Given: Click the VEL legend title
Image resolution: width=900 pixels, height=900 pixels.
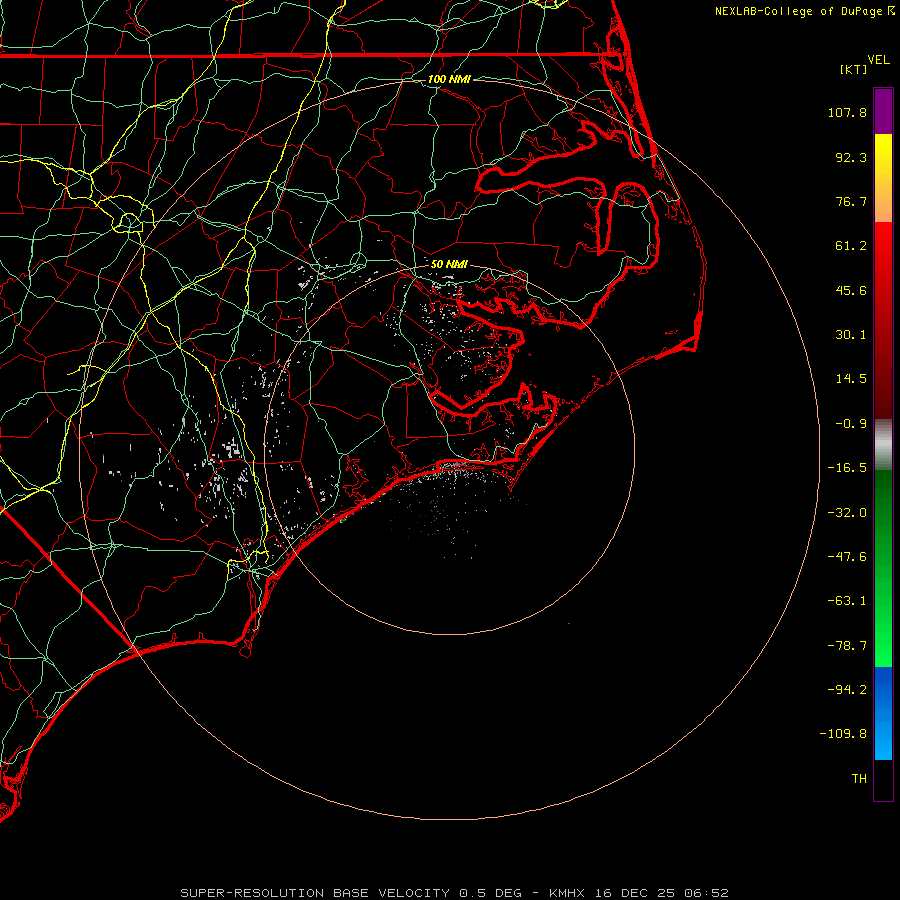Looking at the screenshot, I should point(878,60).
